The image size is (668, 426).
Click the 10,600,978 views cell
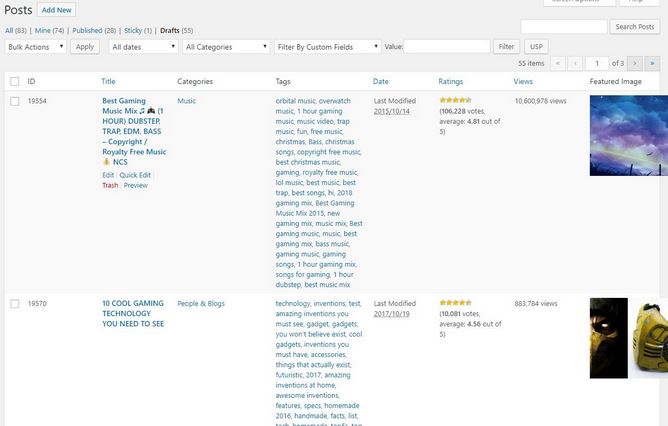tap(541, 101)
